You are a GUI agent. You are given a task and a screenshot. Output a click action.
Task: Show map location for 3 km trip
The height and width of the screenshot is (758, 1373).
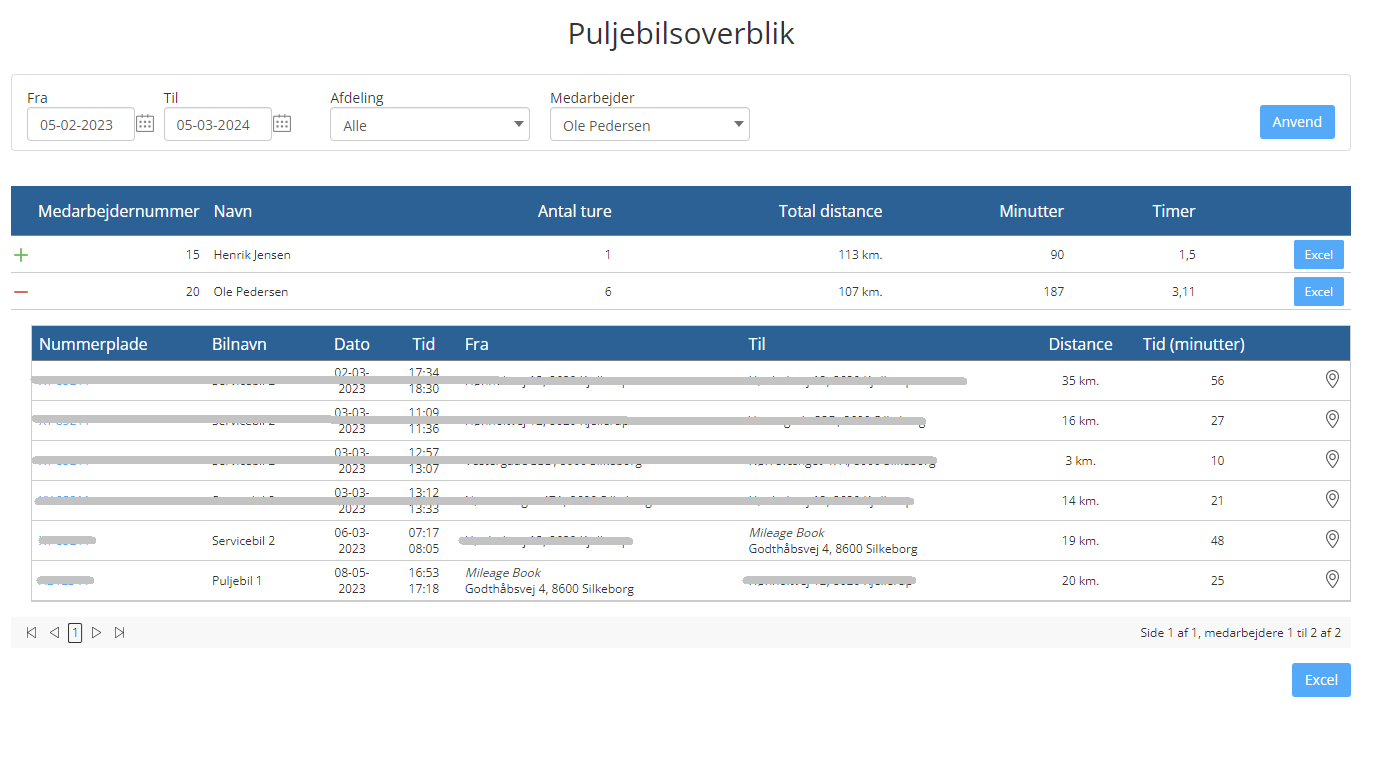1332,459
